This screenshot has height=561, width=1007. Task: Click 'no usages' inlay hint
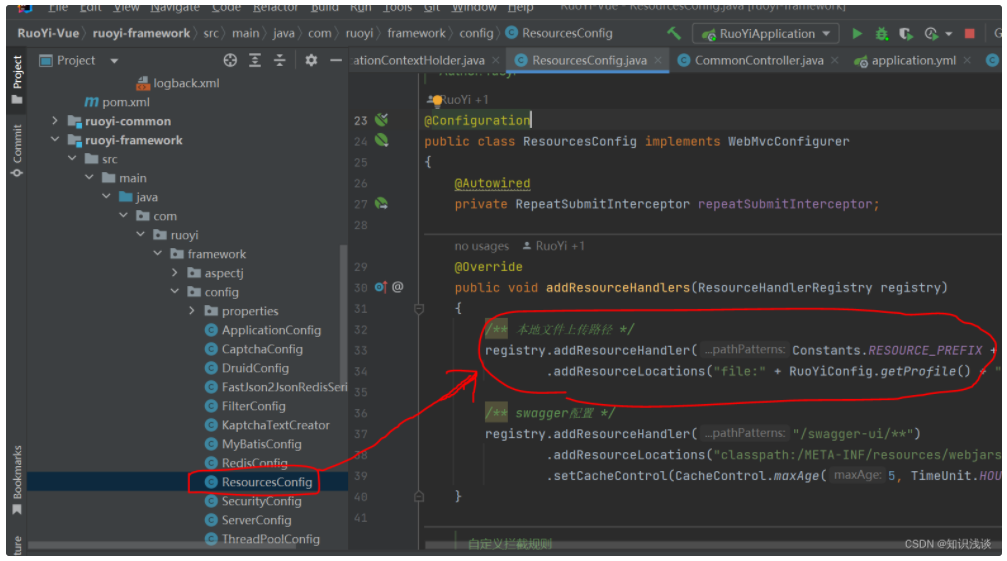pos(481,246)
